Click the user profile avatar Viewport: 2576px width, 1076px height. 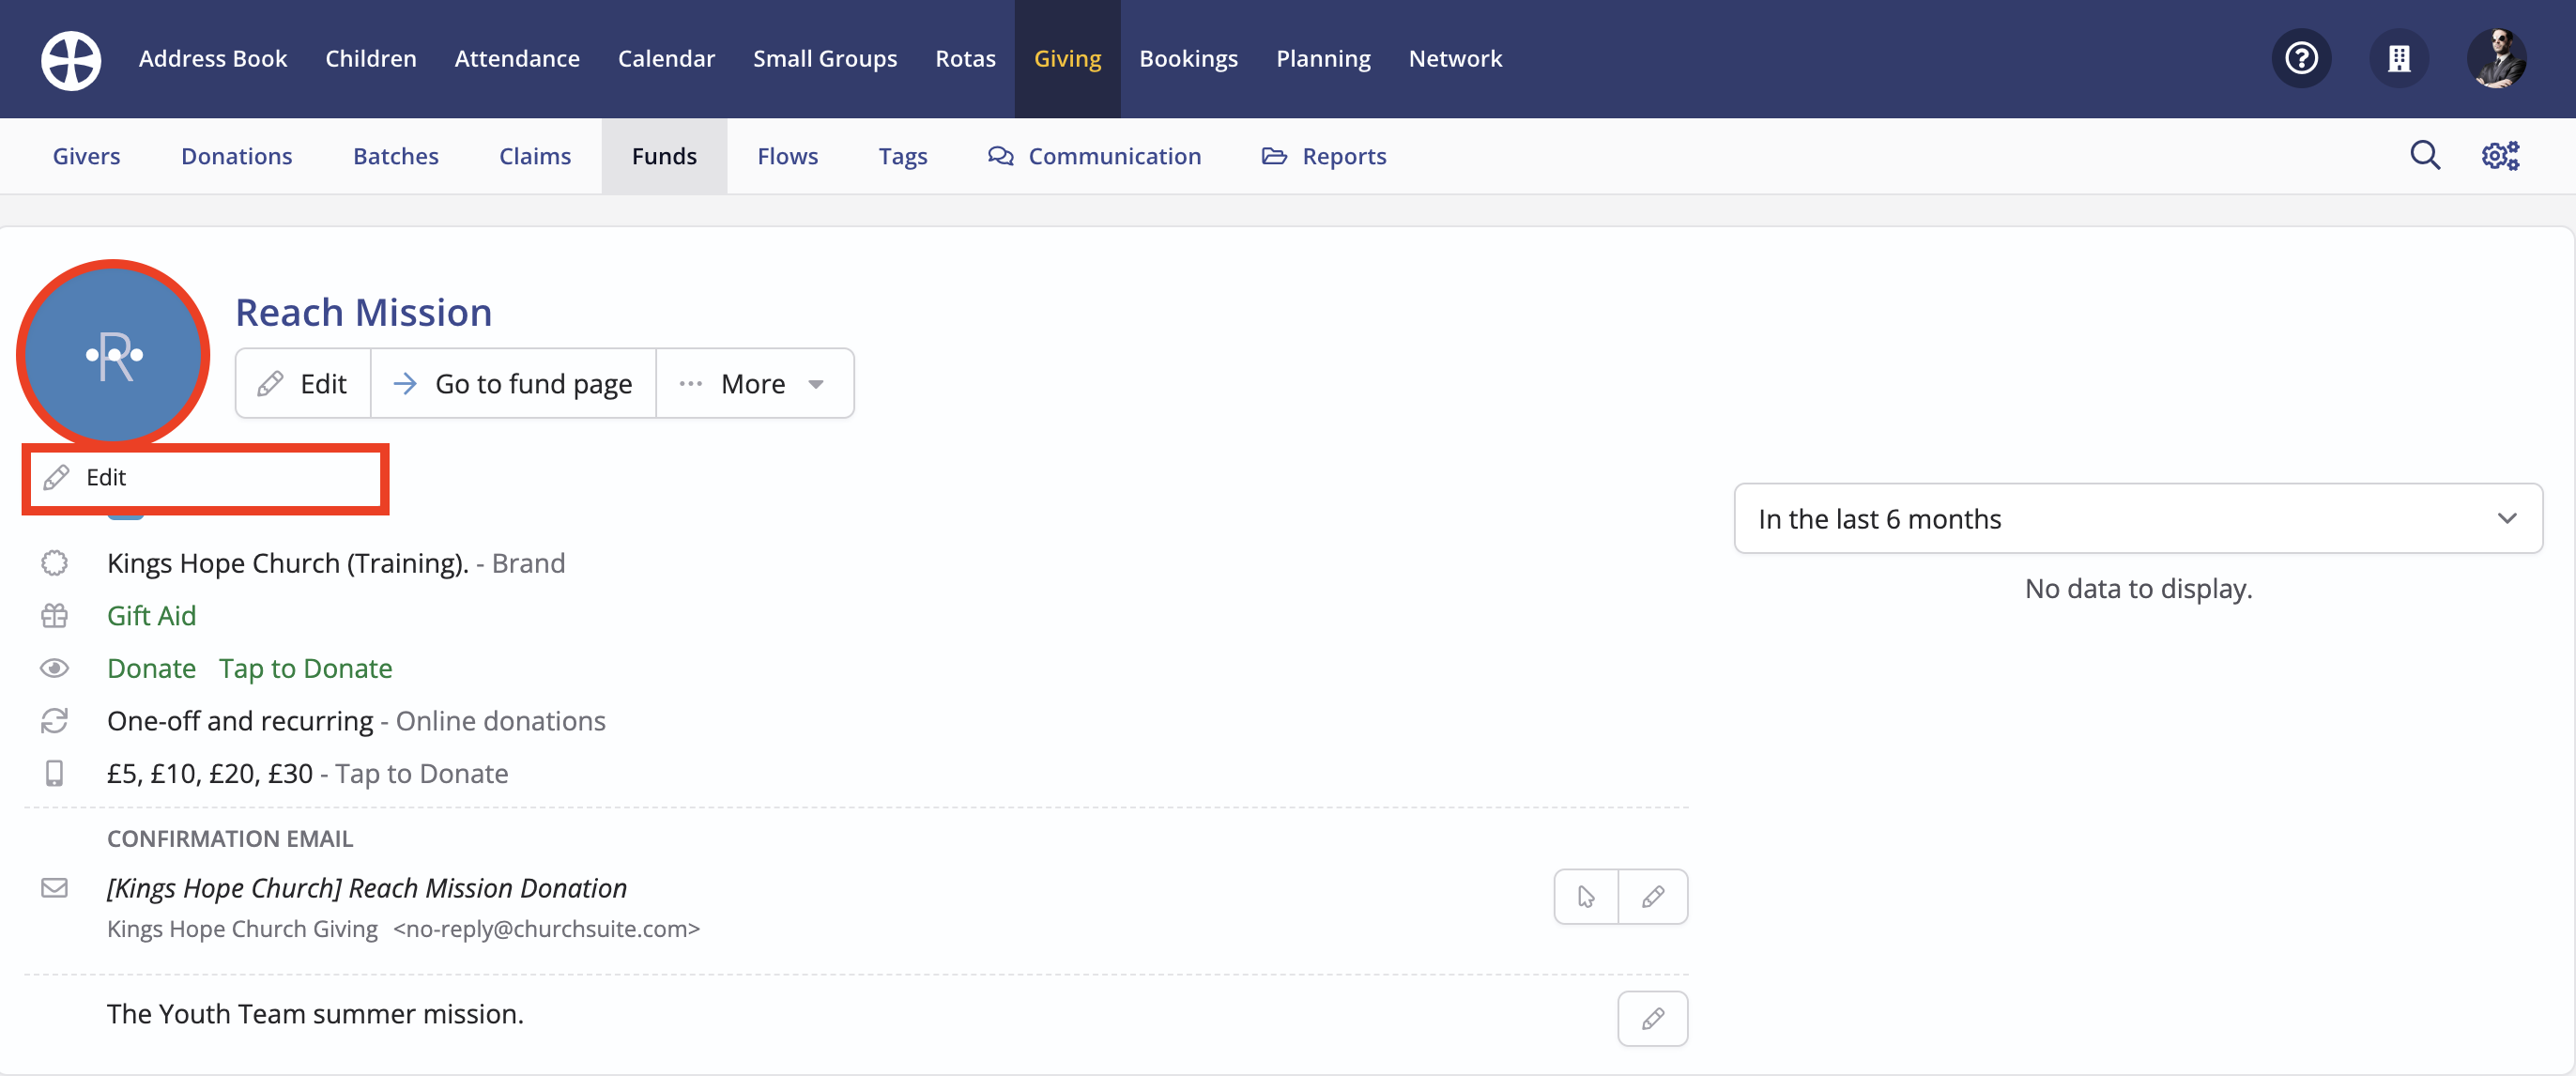click(x=2496, y=59)
